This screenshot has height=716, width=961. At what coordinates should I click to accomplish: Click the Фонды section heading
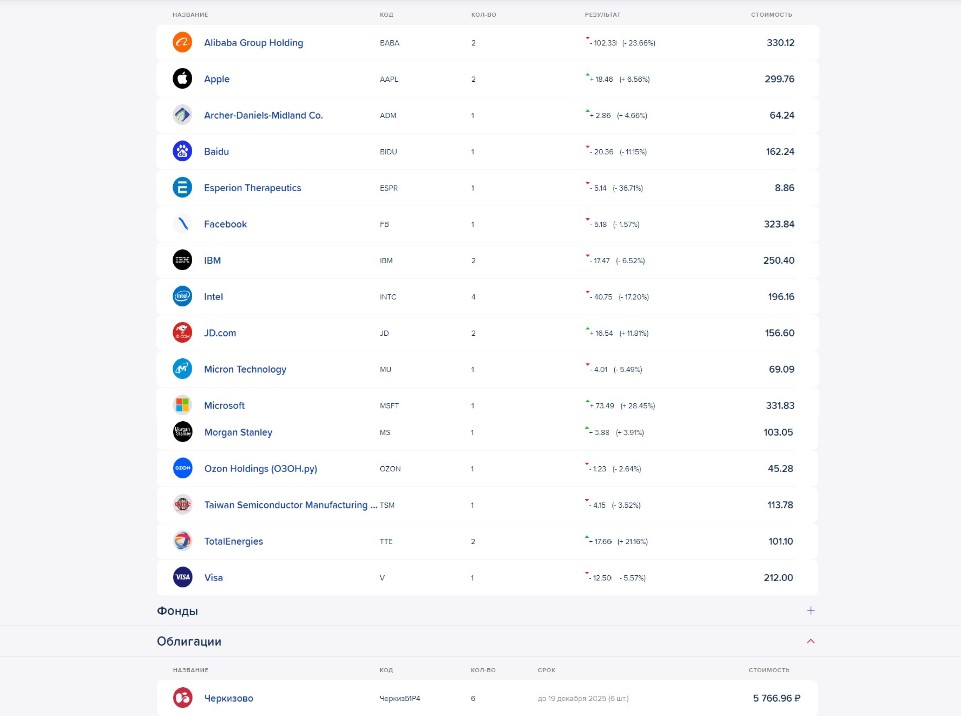coord(177,611)
